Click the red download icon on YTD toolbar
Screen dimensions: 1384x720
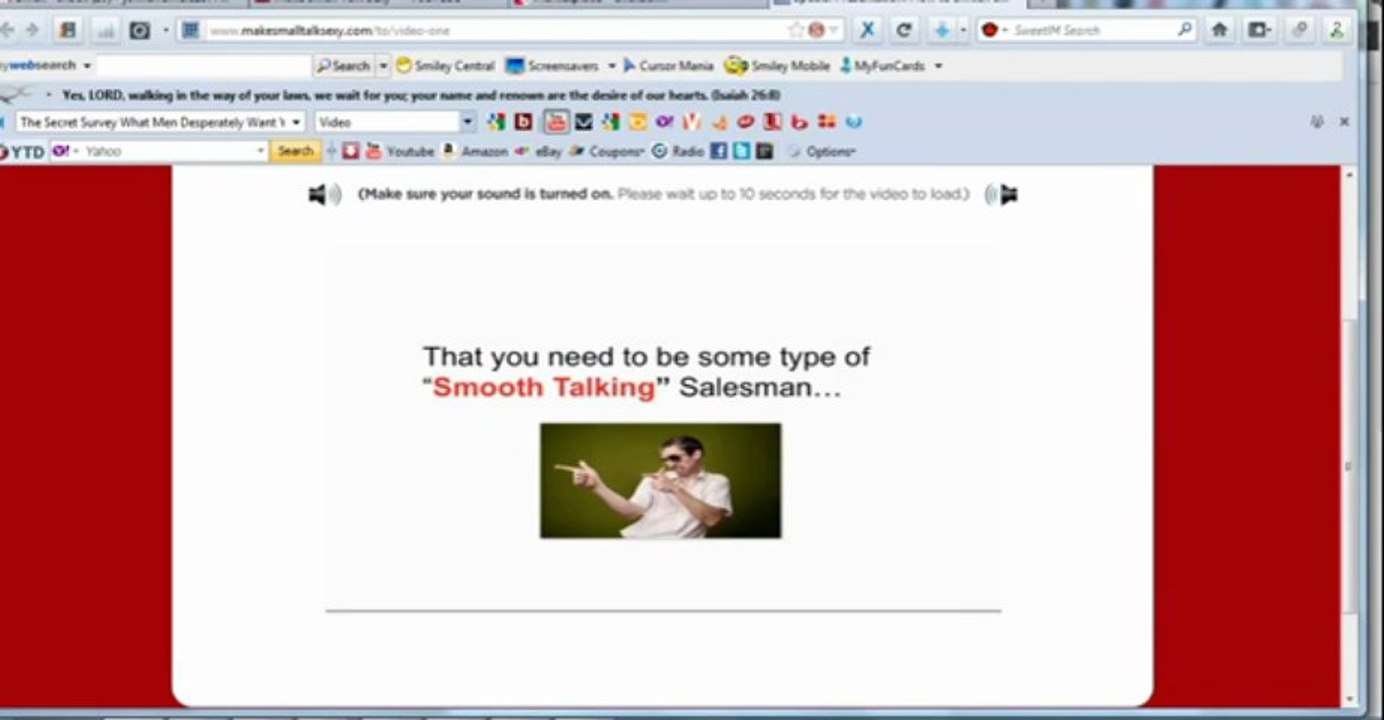pos(350,151)
